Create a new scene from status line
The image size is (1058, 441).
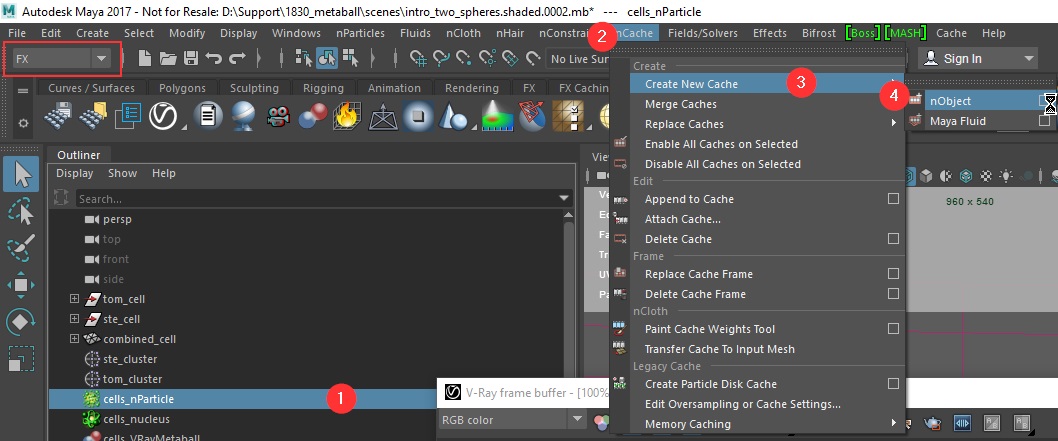(x=144, y=59)
